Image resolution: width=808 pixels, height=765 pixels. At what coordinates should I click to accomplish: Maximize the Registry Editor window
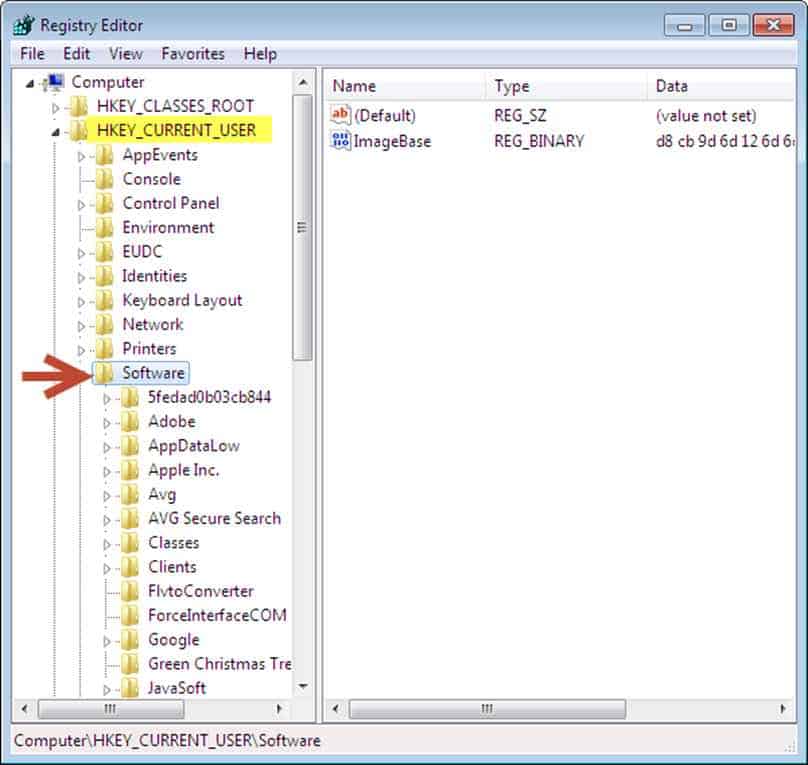(x=729, y=25)
